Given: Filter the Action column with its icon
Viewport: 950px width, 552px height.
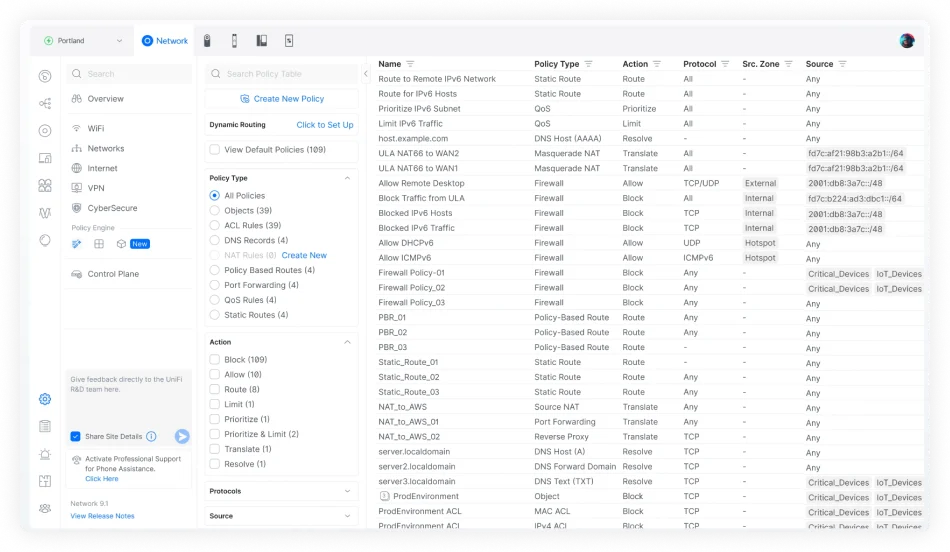Looking at the screenshot, I should tap(657, 64).
